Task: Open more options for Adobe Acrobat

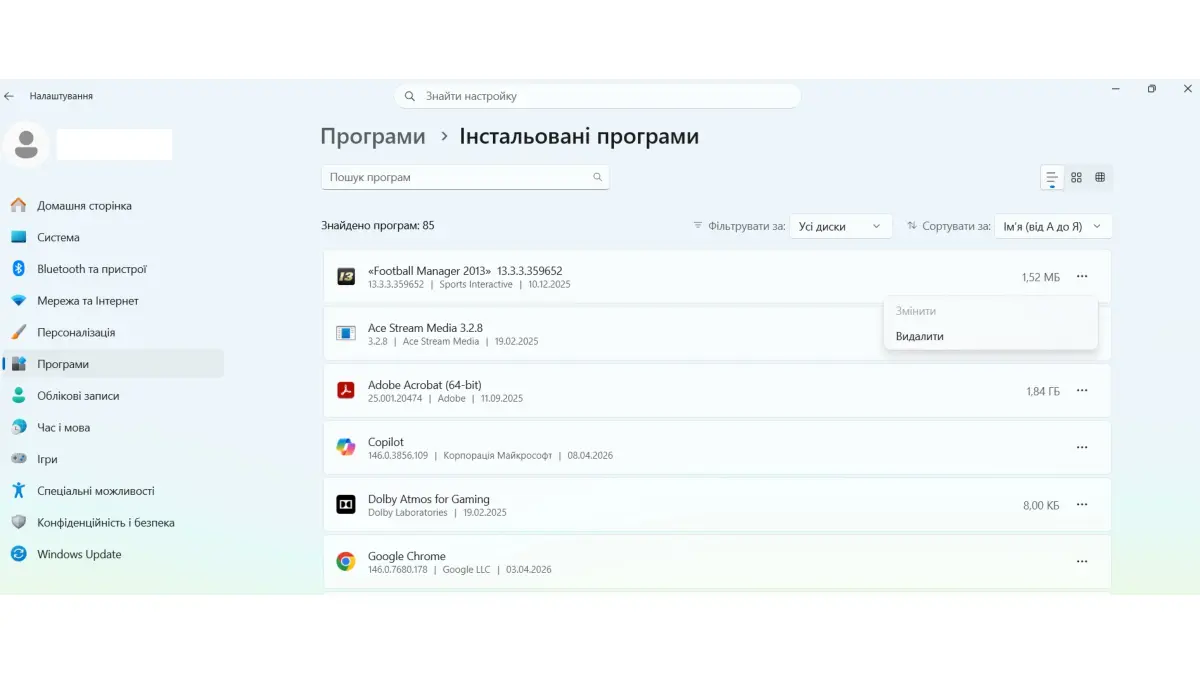Action: (1082, 391)
